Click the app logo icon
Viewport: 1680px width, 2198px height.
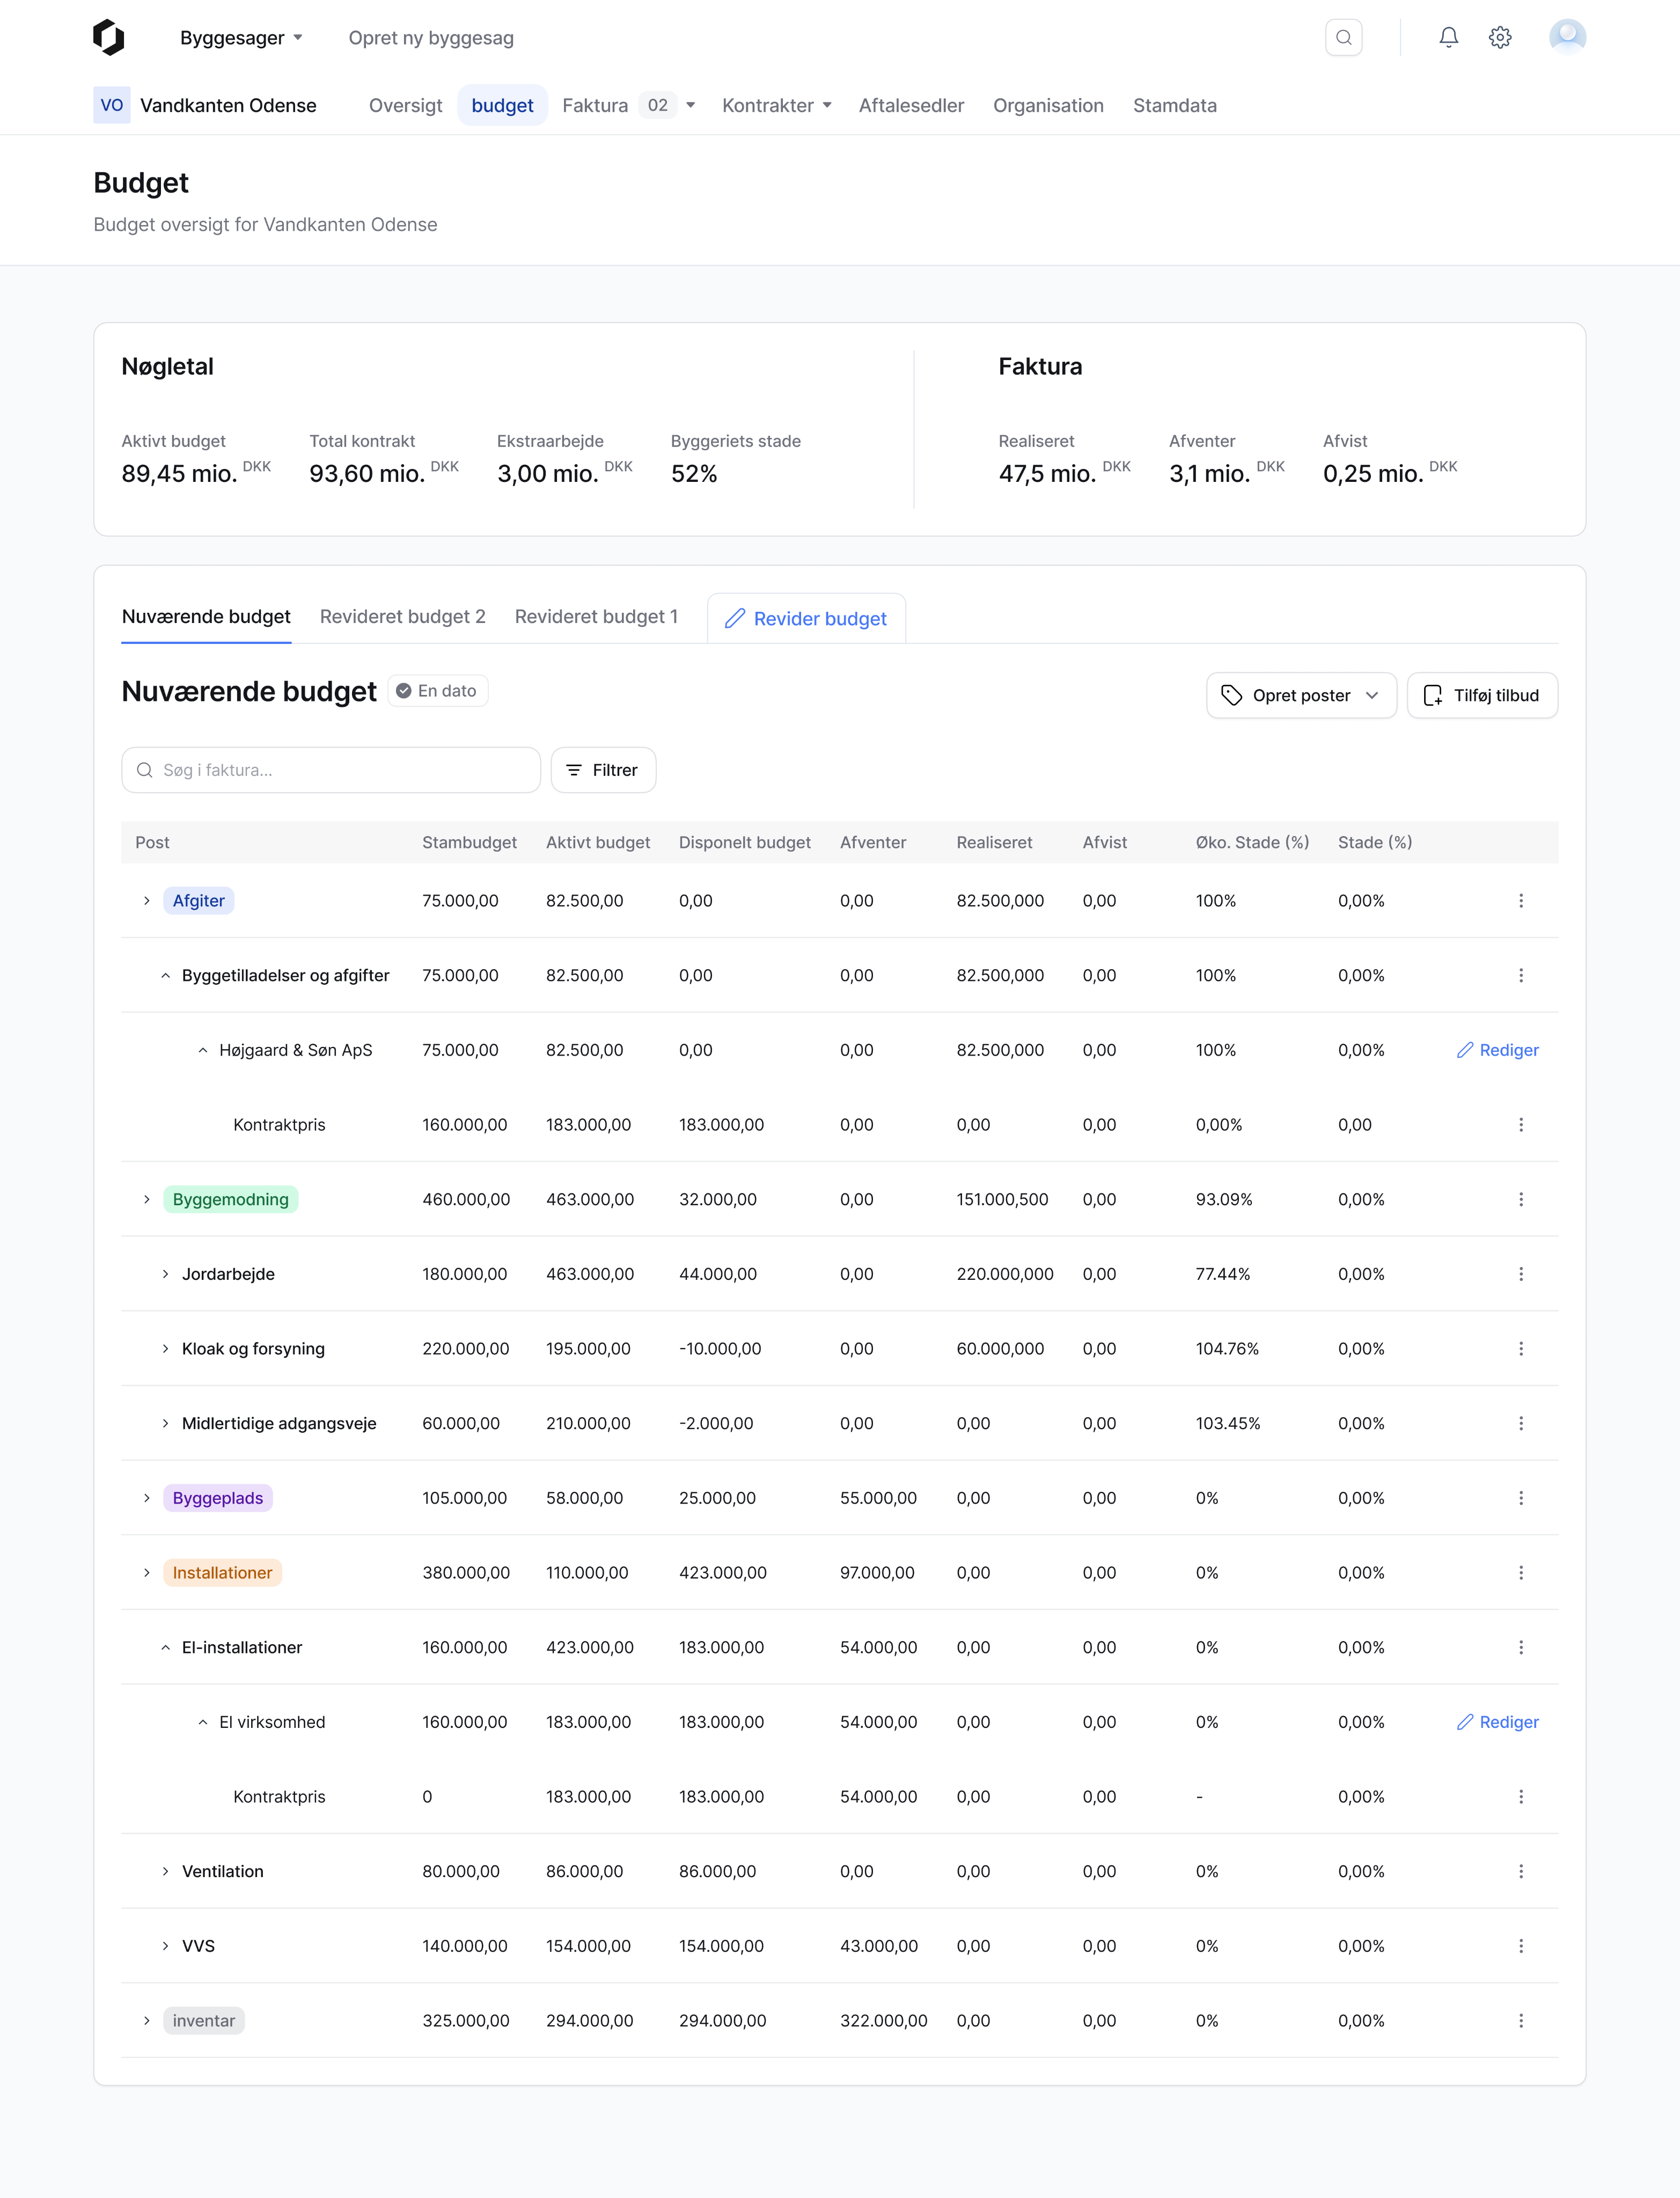[109, 38]
